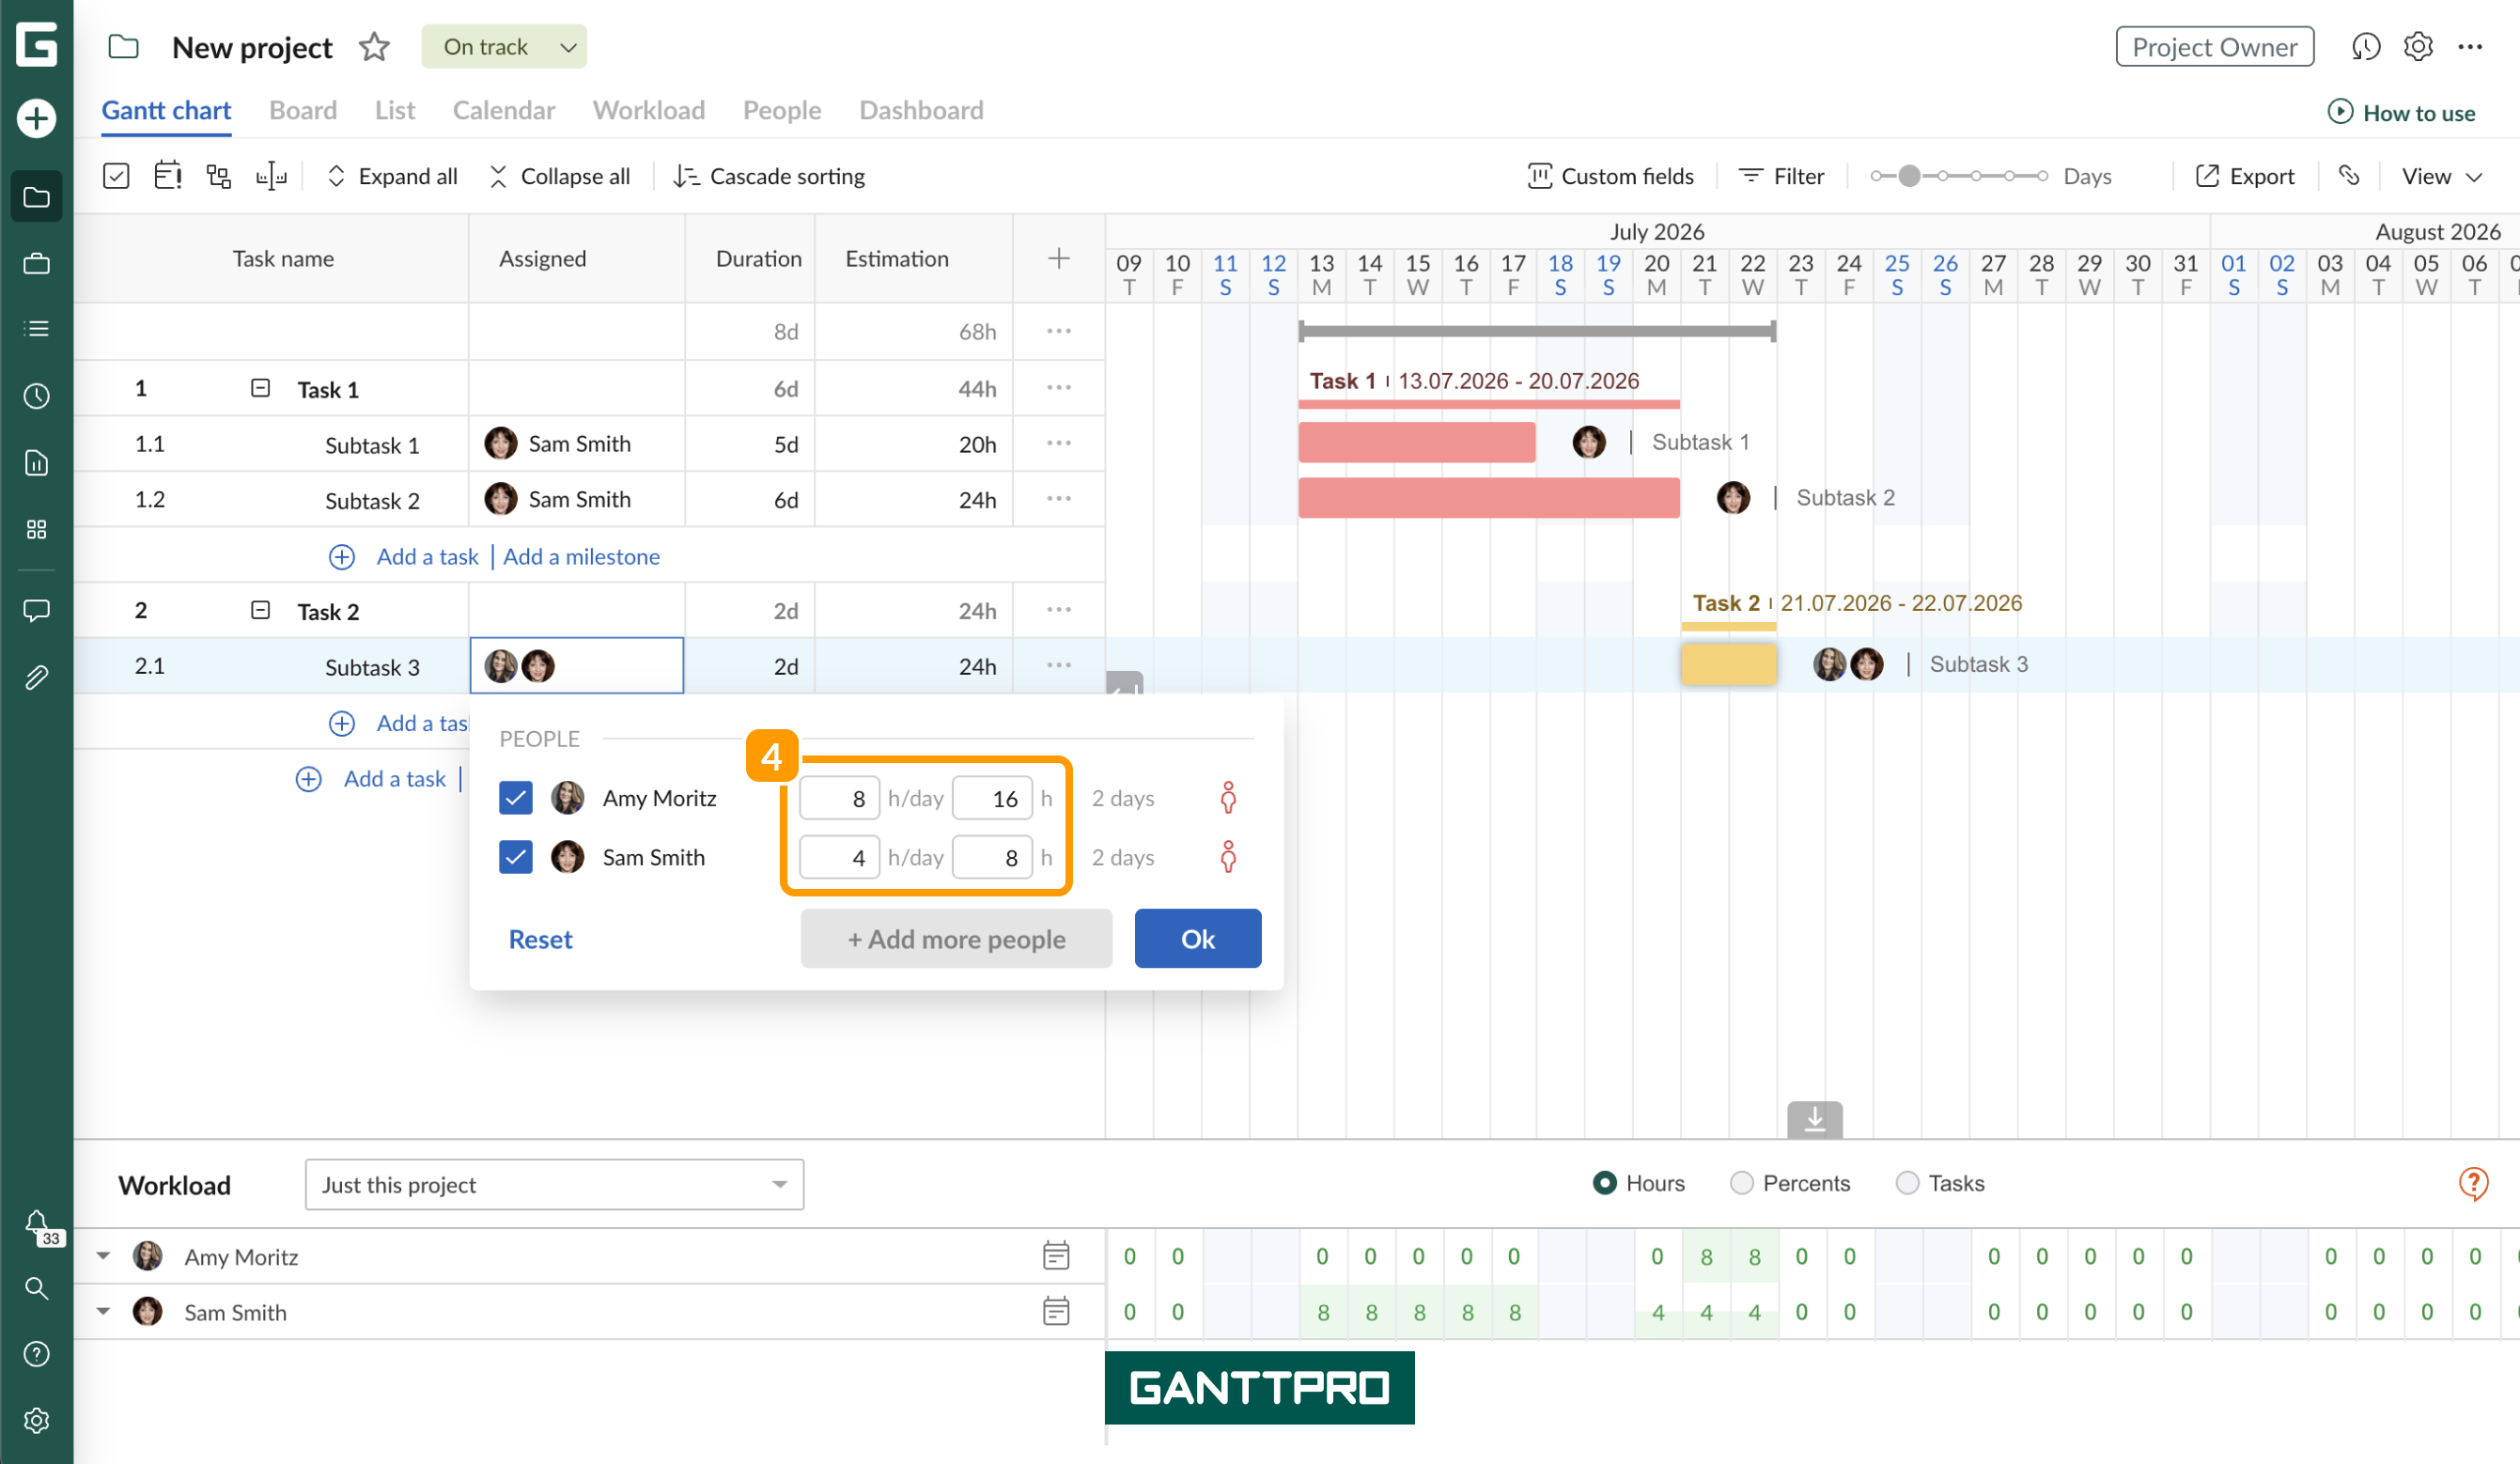Image resolution: width=2520 pixels, height=1464 pixels.
Task: Click the Days zoom slider handle
Action: (1909, 176)
